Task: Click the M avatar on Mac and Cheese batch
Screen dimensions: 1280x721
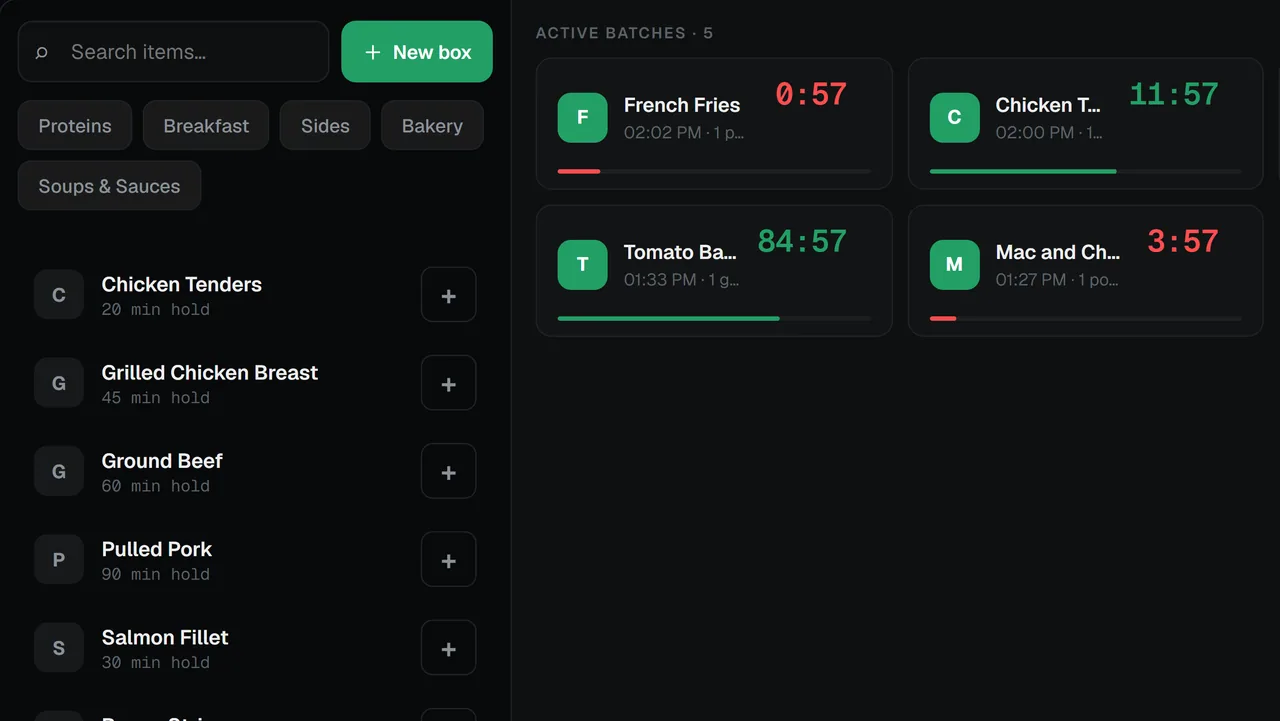Action: [x=954, y=265]
